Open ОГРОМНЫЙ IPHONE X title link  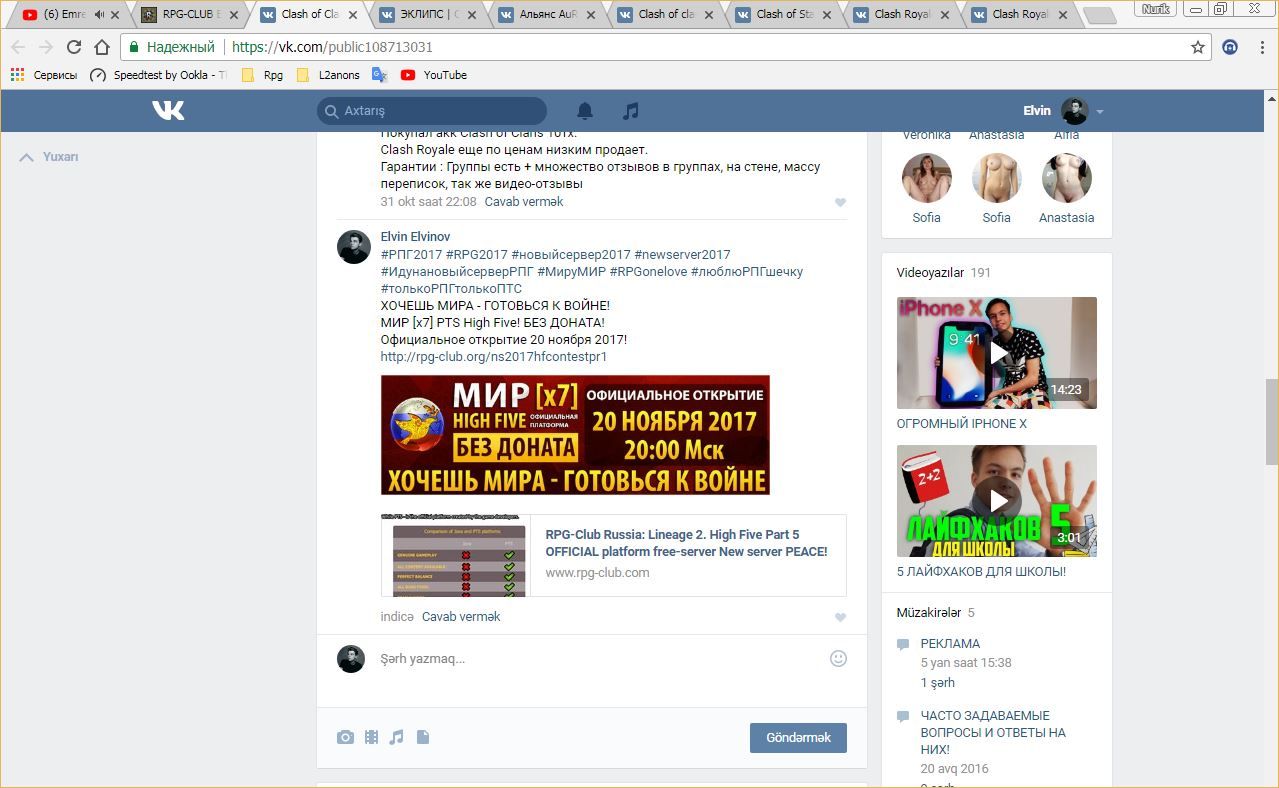[x=962, y=424]
